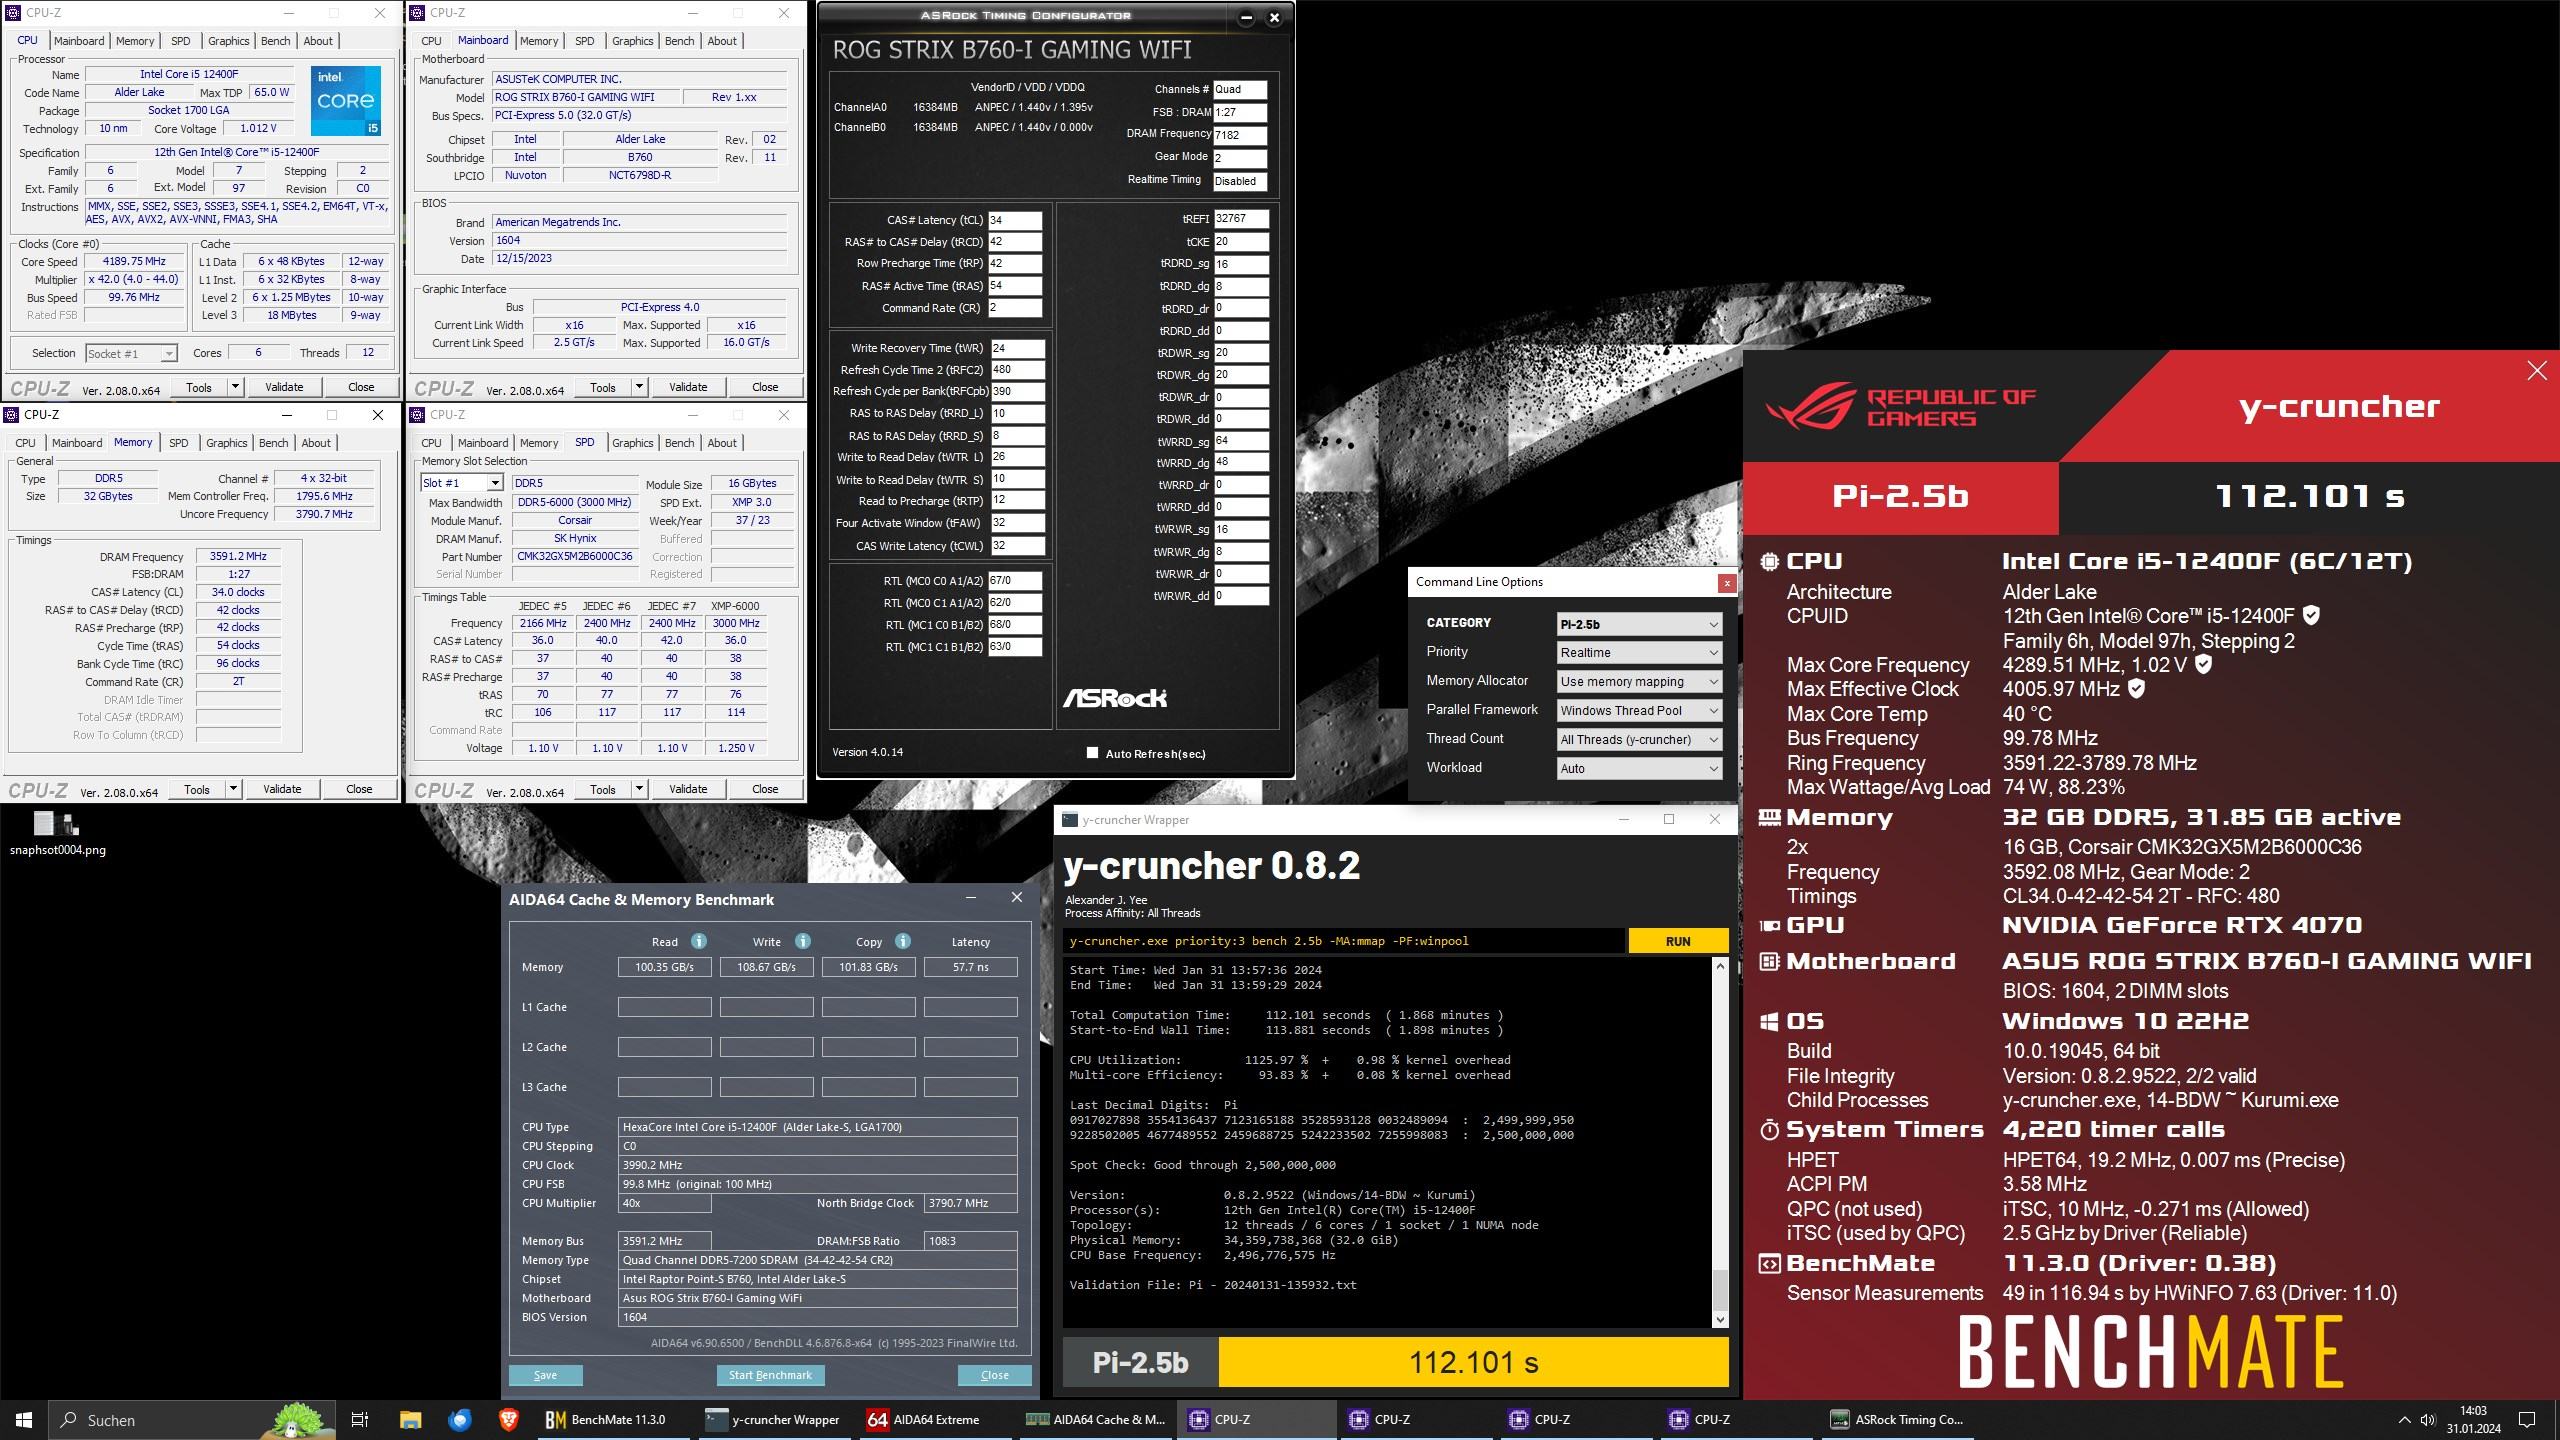Open Task View from the taskbar
The height and width of the screenshot is (1440, 2560).
[x=360, y=1419]
